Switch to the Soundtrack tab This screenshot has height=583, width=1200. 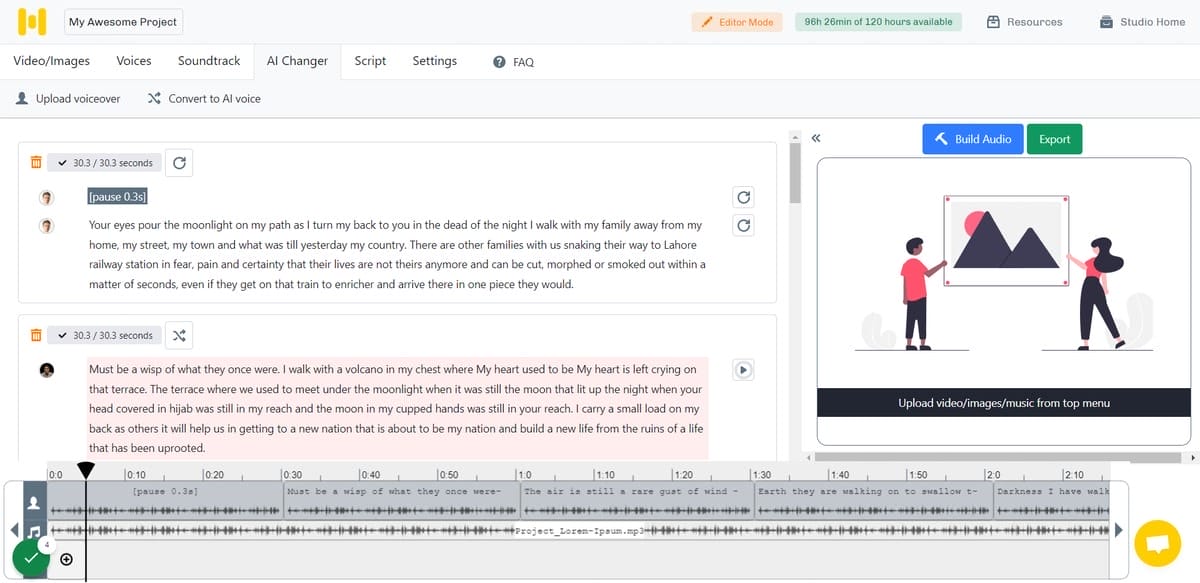tap(208, 61)
